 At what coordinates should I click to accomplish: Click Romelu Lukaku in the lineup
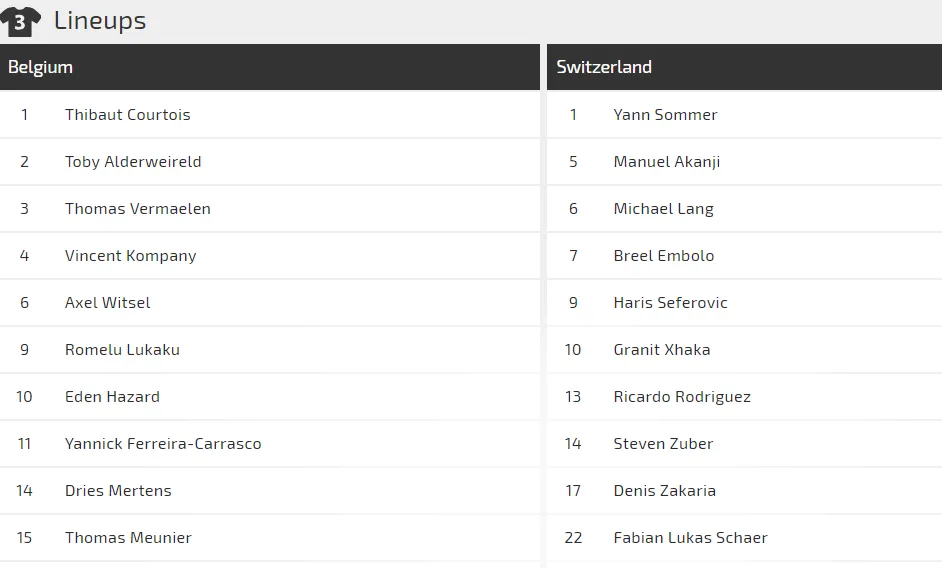122,349
